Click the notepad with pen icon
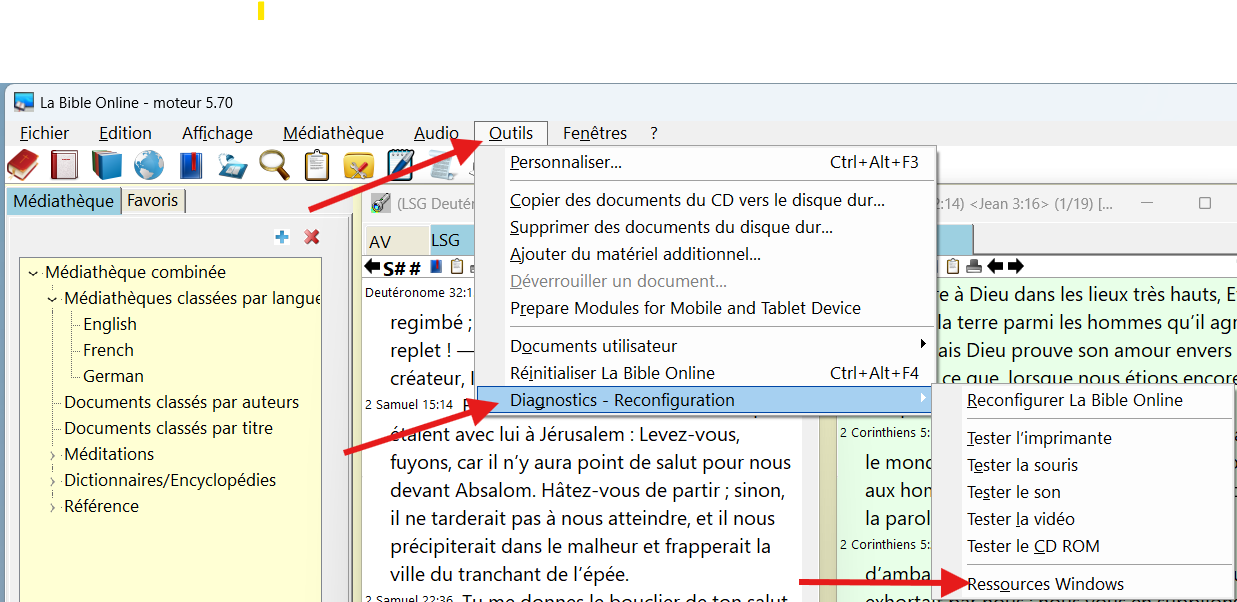The image size is (1237, 602). (x=401, y=165)
